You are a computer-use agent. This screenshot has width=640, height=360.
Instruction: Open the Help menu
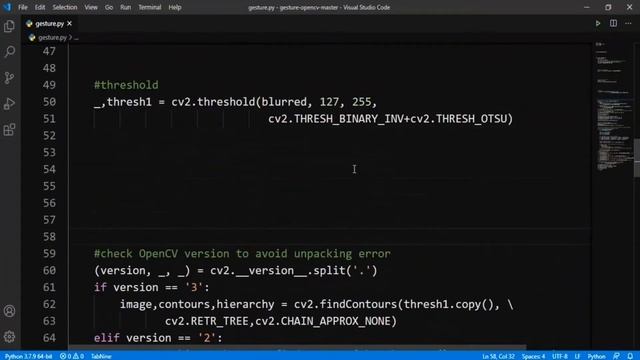(x=175, y=7)
